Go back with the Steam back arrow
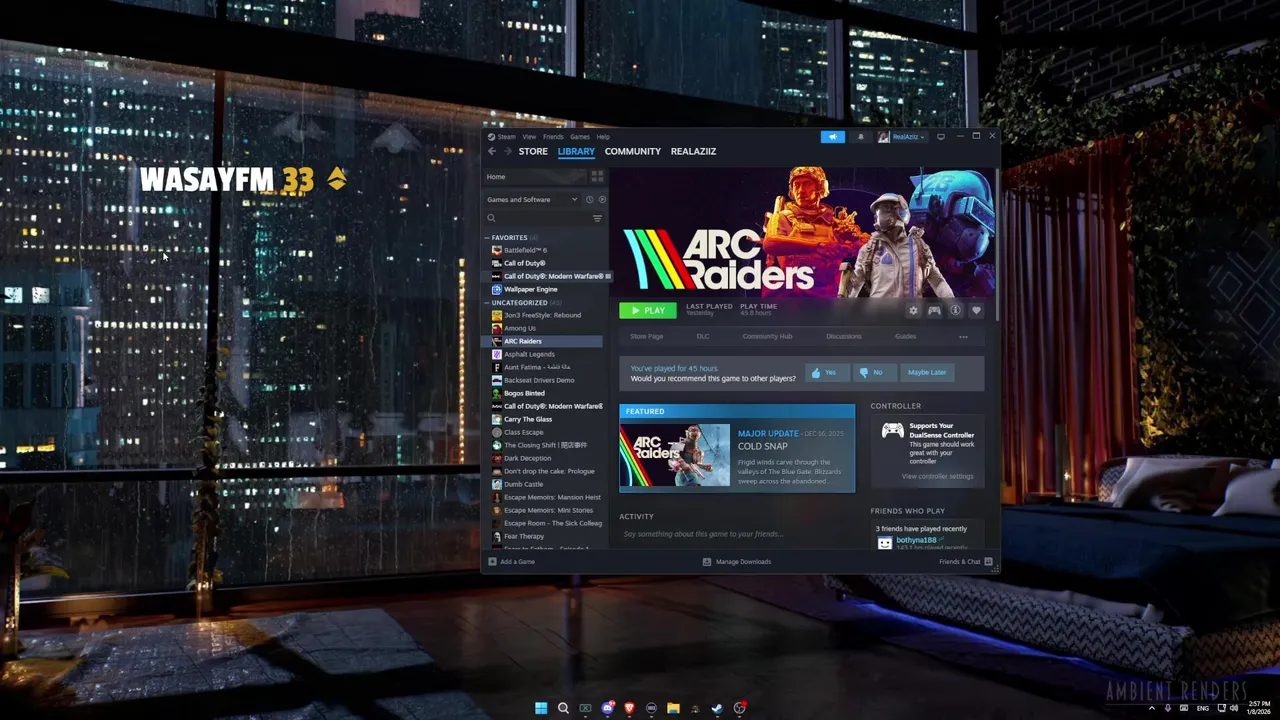This screenshot has height=720, width=1280. (x=491, y=151)
